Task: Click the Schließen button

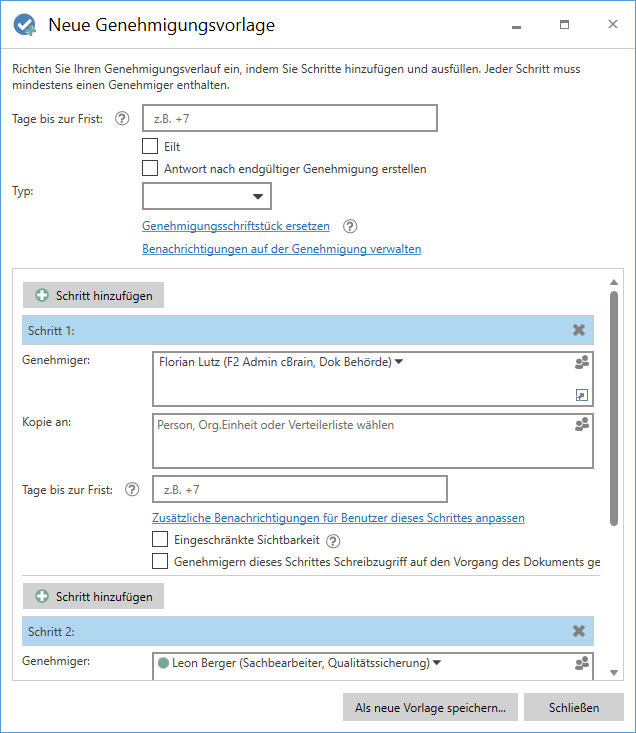Action: point(574,707)
